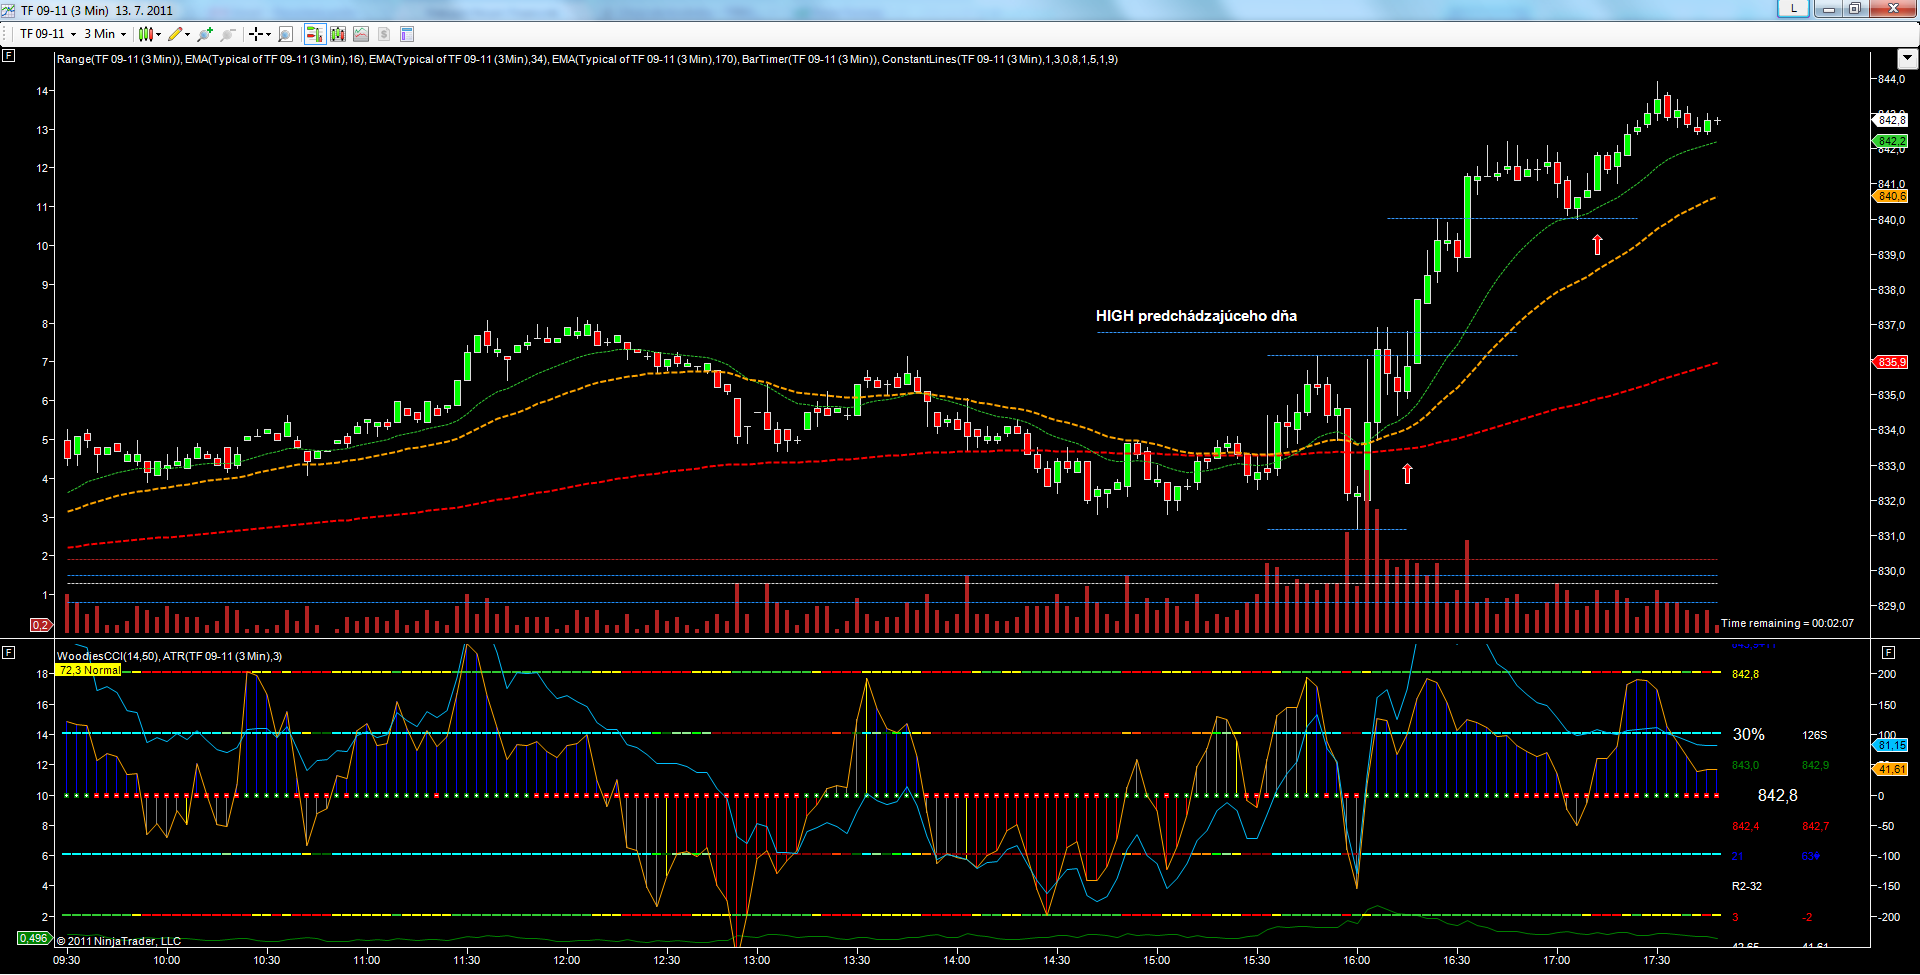1920x975 pixels.
Task: Select the pencil drawing tools icon
Action: (x=178, y=34)
